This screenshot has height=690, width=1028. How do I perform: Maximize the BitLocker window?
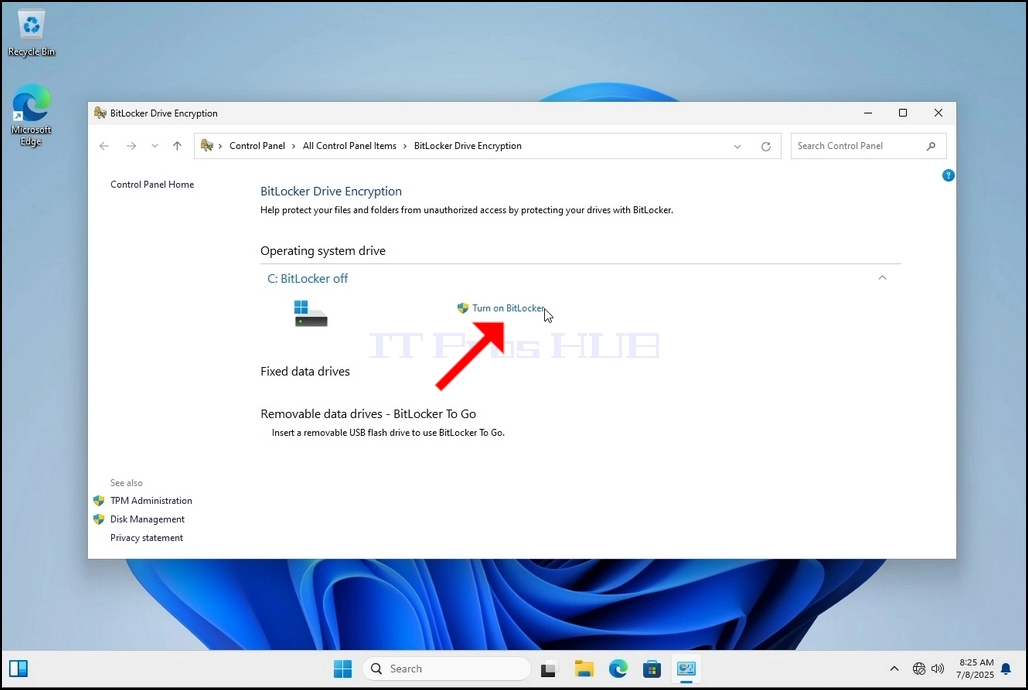903,113
